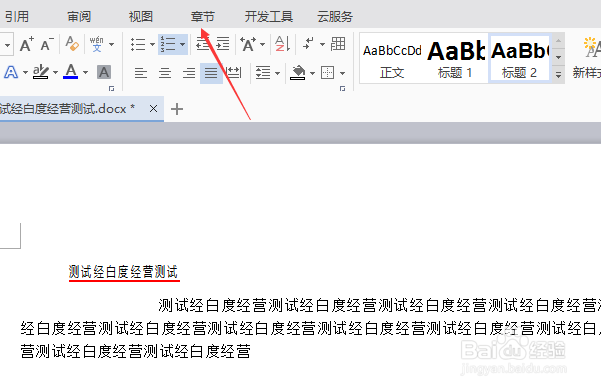Click the table tool grid icon

(x=338, y=44)
